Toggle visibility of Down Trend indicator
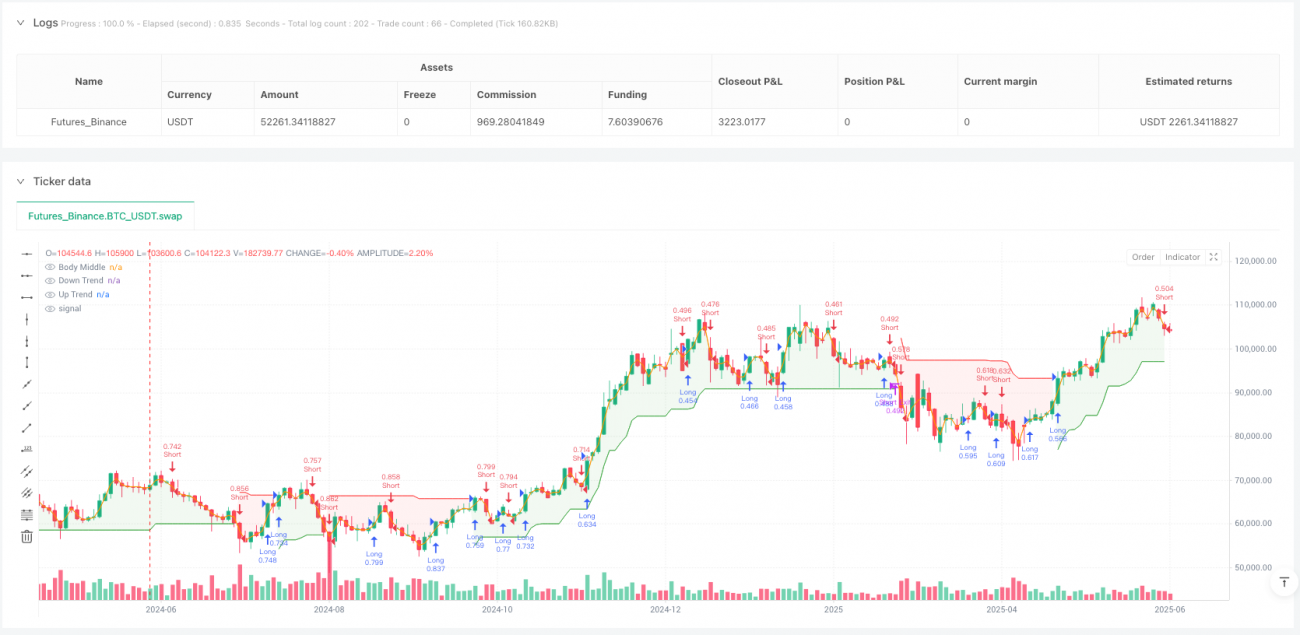The width and height of the screenshot is (1300, 635). (x=50, y=281)
